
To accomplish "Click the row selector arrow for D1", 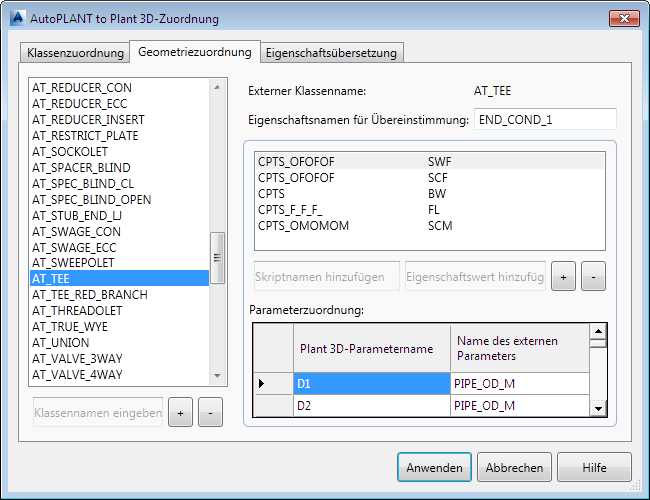I will (x=273, y=383).
